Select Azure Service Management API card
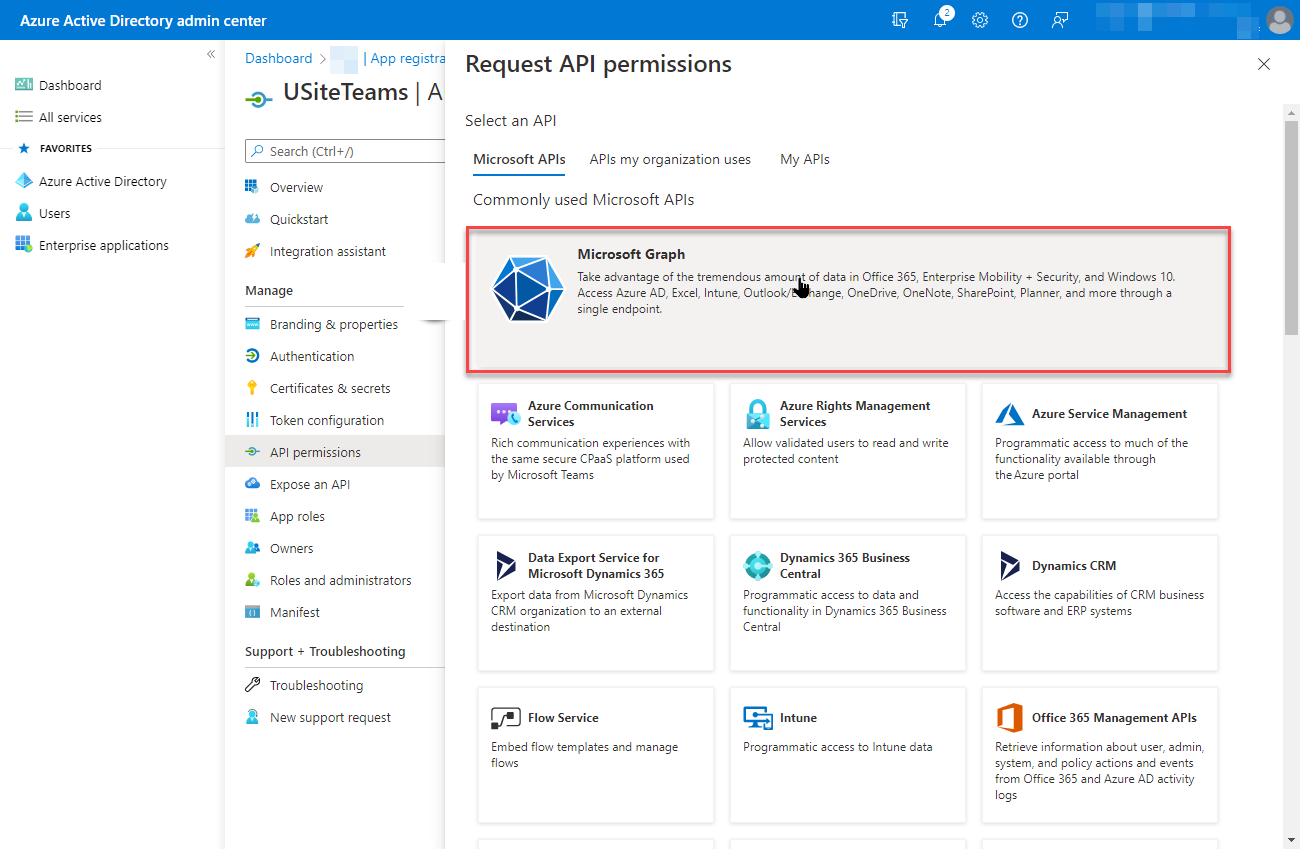This screenshot has height=849, width=1300. point(1100,451)
